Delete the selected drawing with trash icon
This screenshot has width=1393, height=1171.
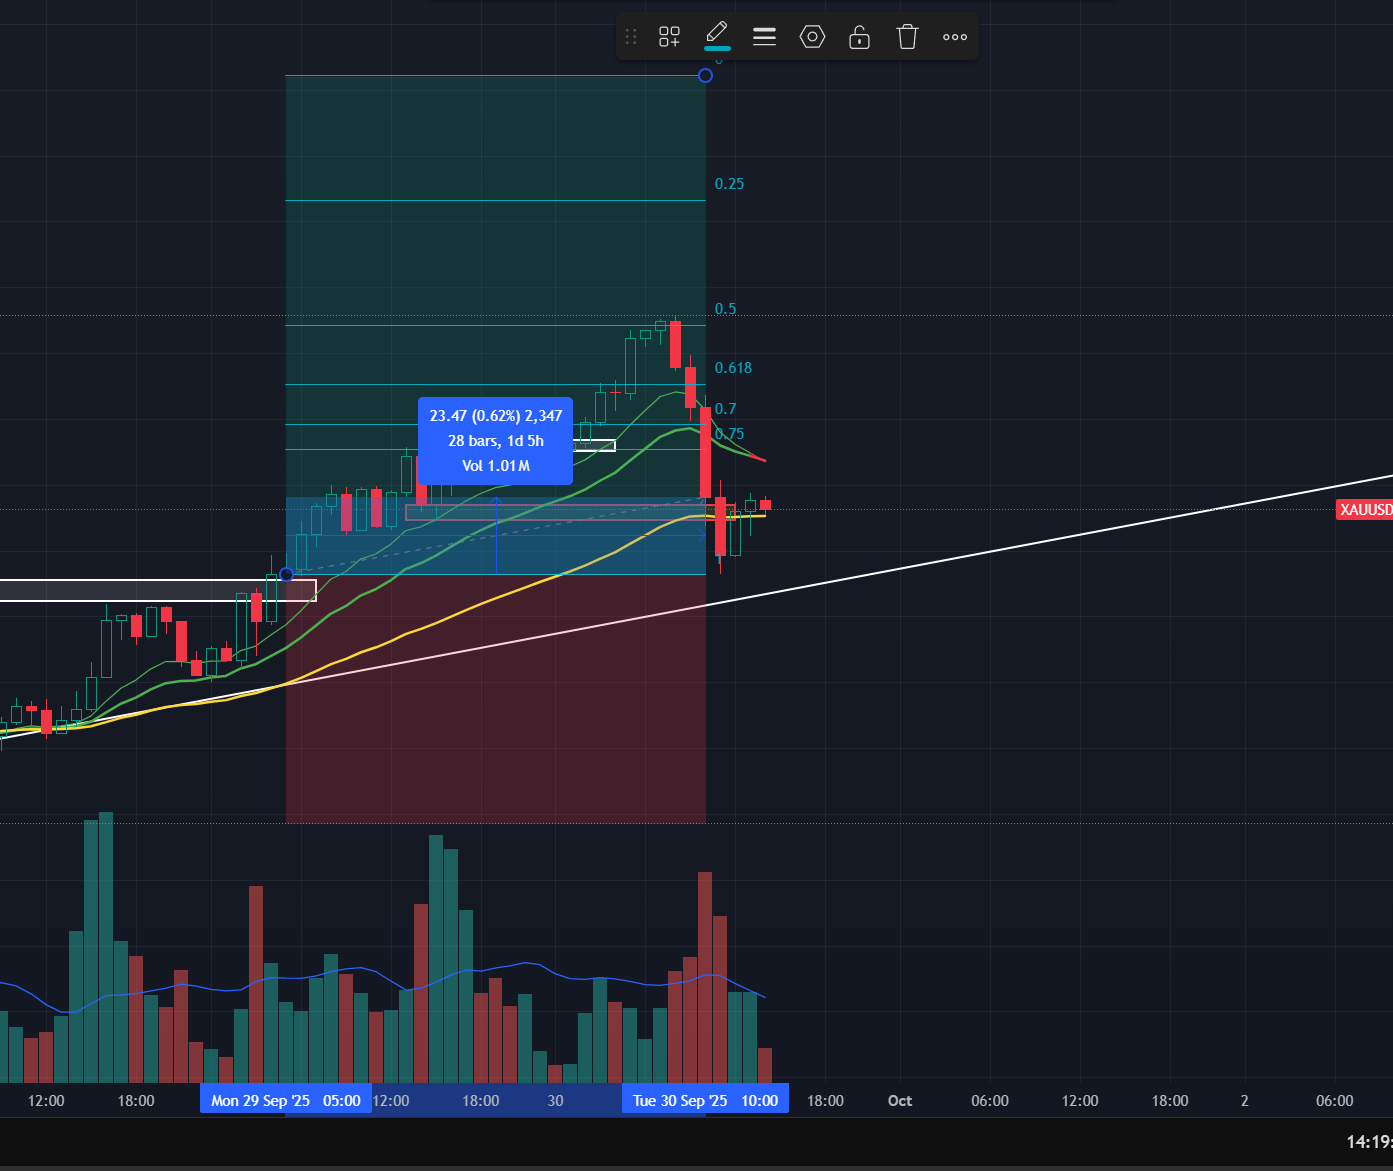[x=907, y=37]
